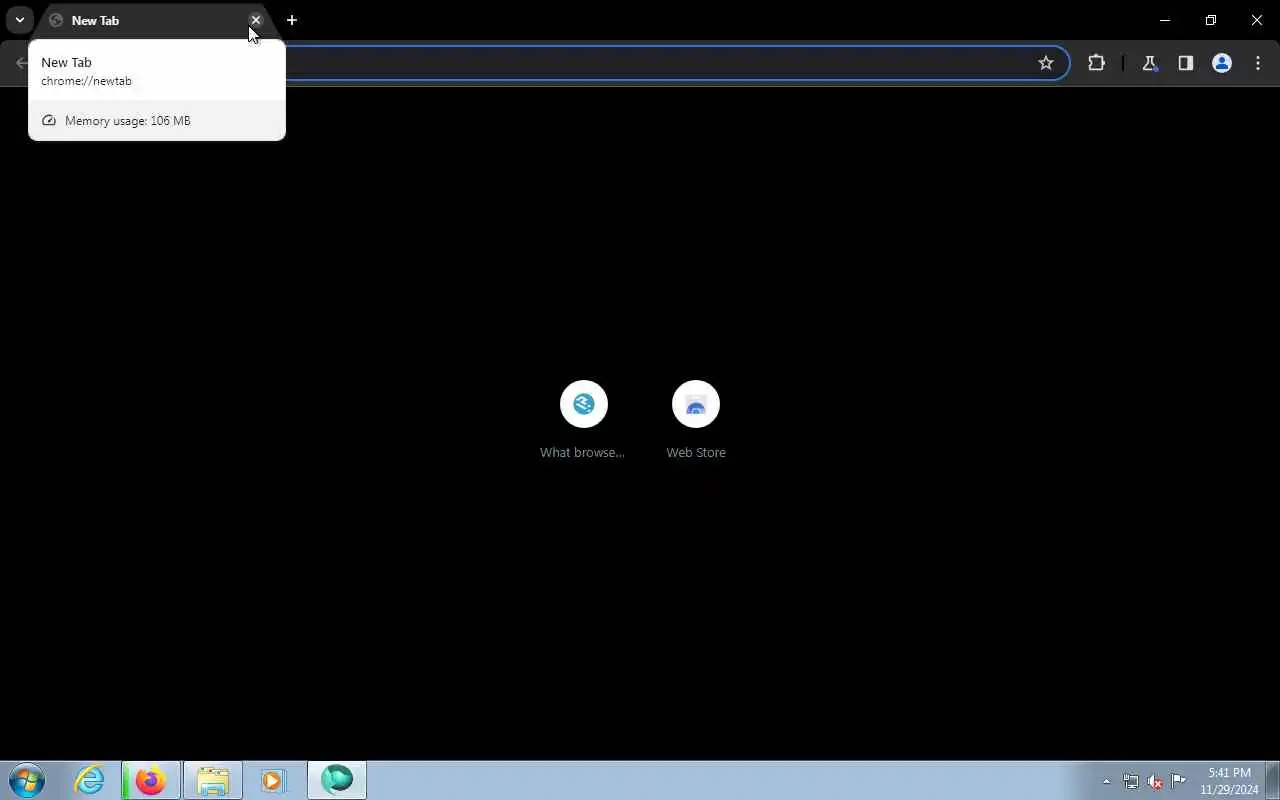
Task: Go back using the back arrow
Action: 22,63
